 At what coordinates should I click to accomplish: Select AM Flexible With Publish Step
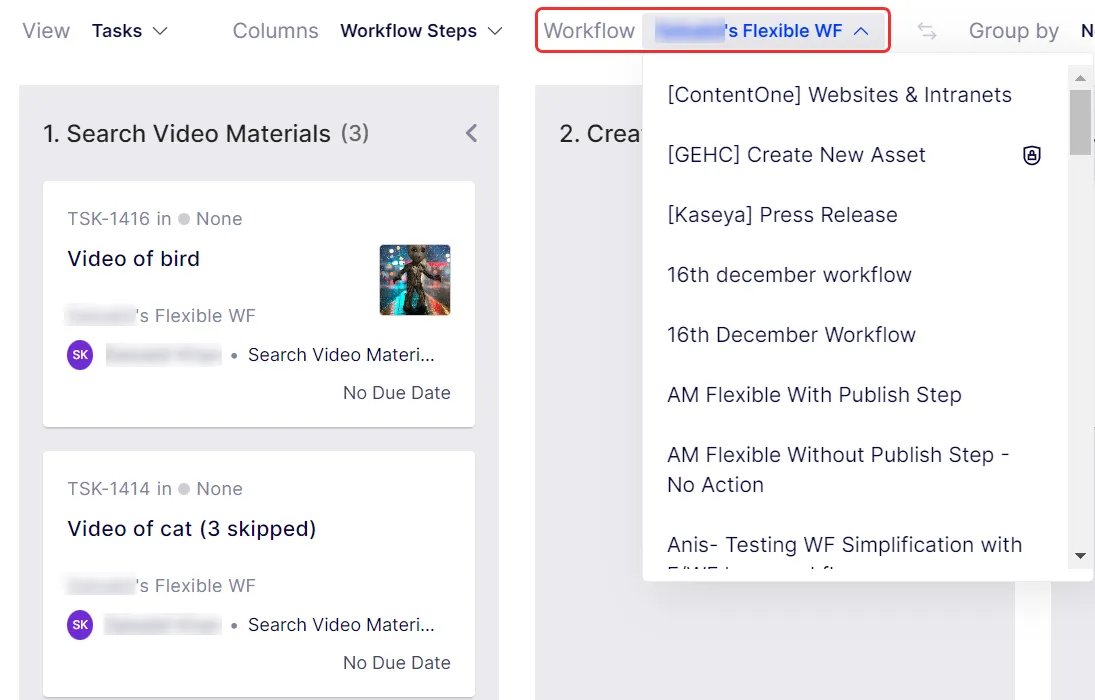(814, 395)
